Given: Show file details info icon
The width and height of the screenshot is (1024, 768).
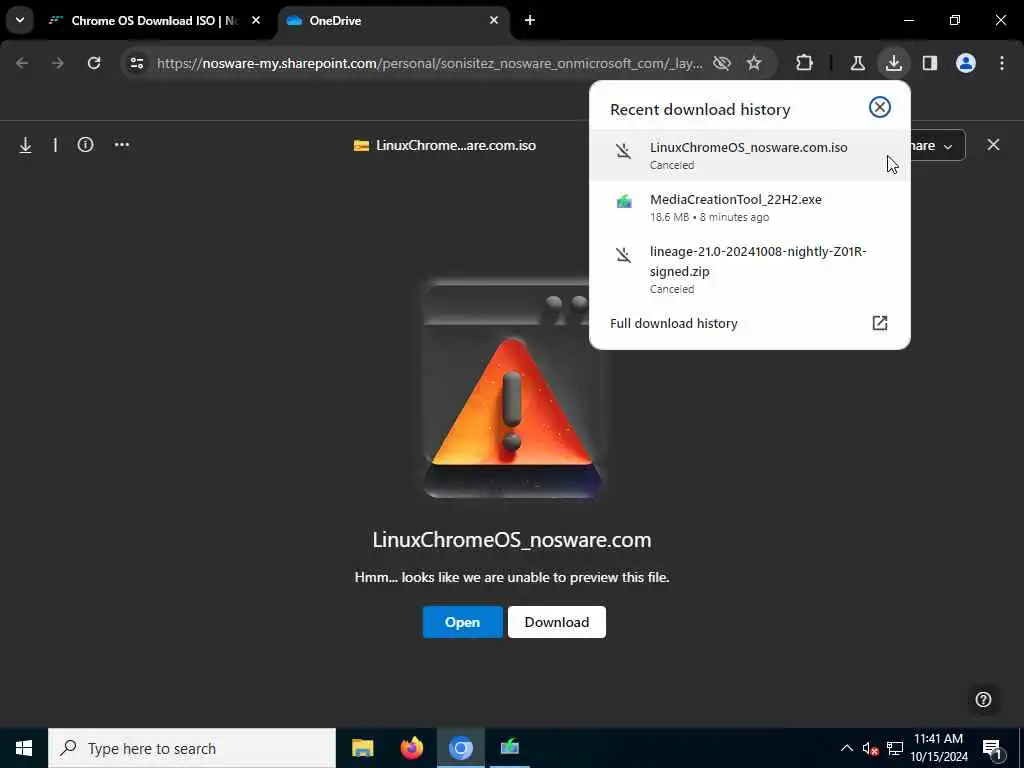Looking at the screenshot, I should [x=86, y=144].
